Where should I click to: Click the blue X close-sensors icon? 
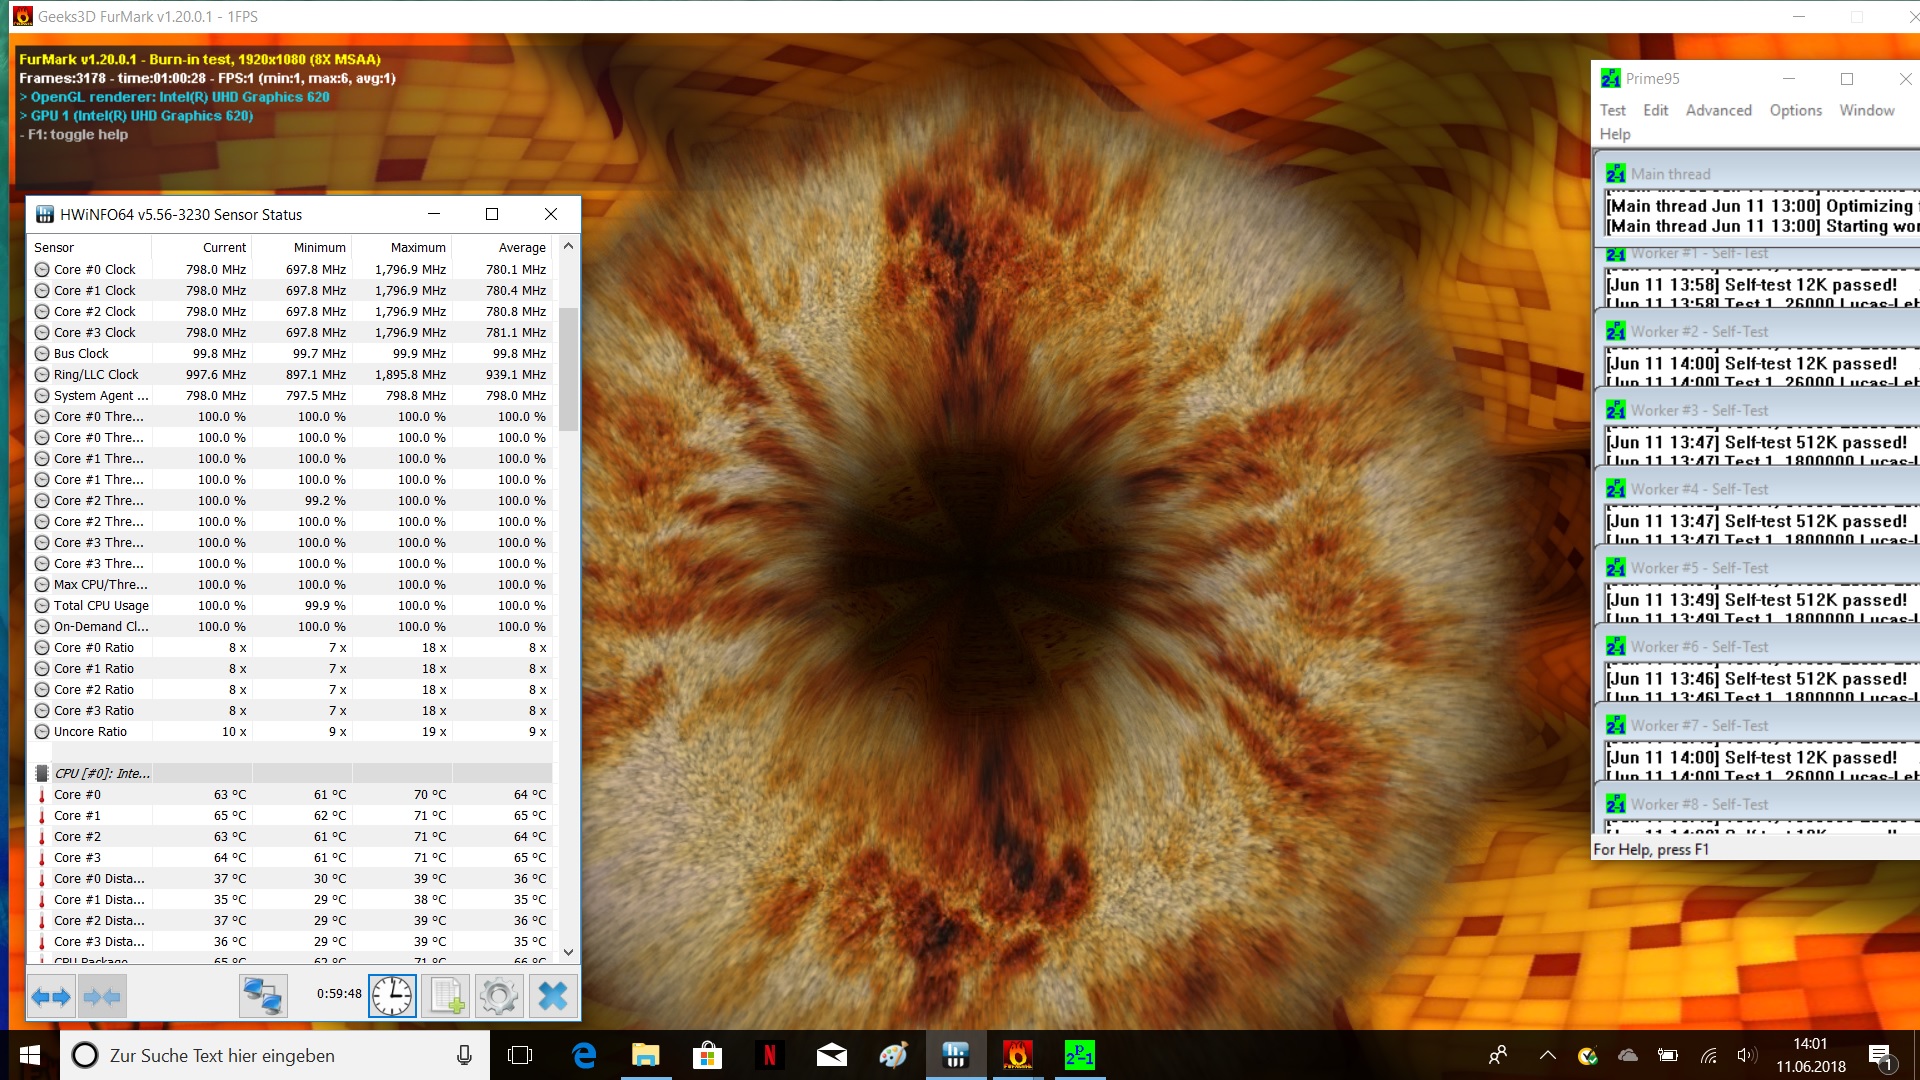coord(552,996)
